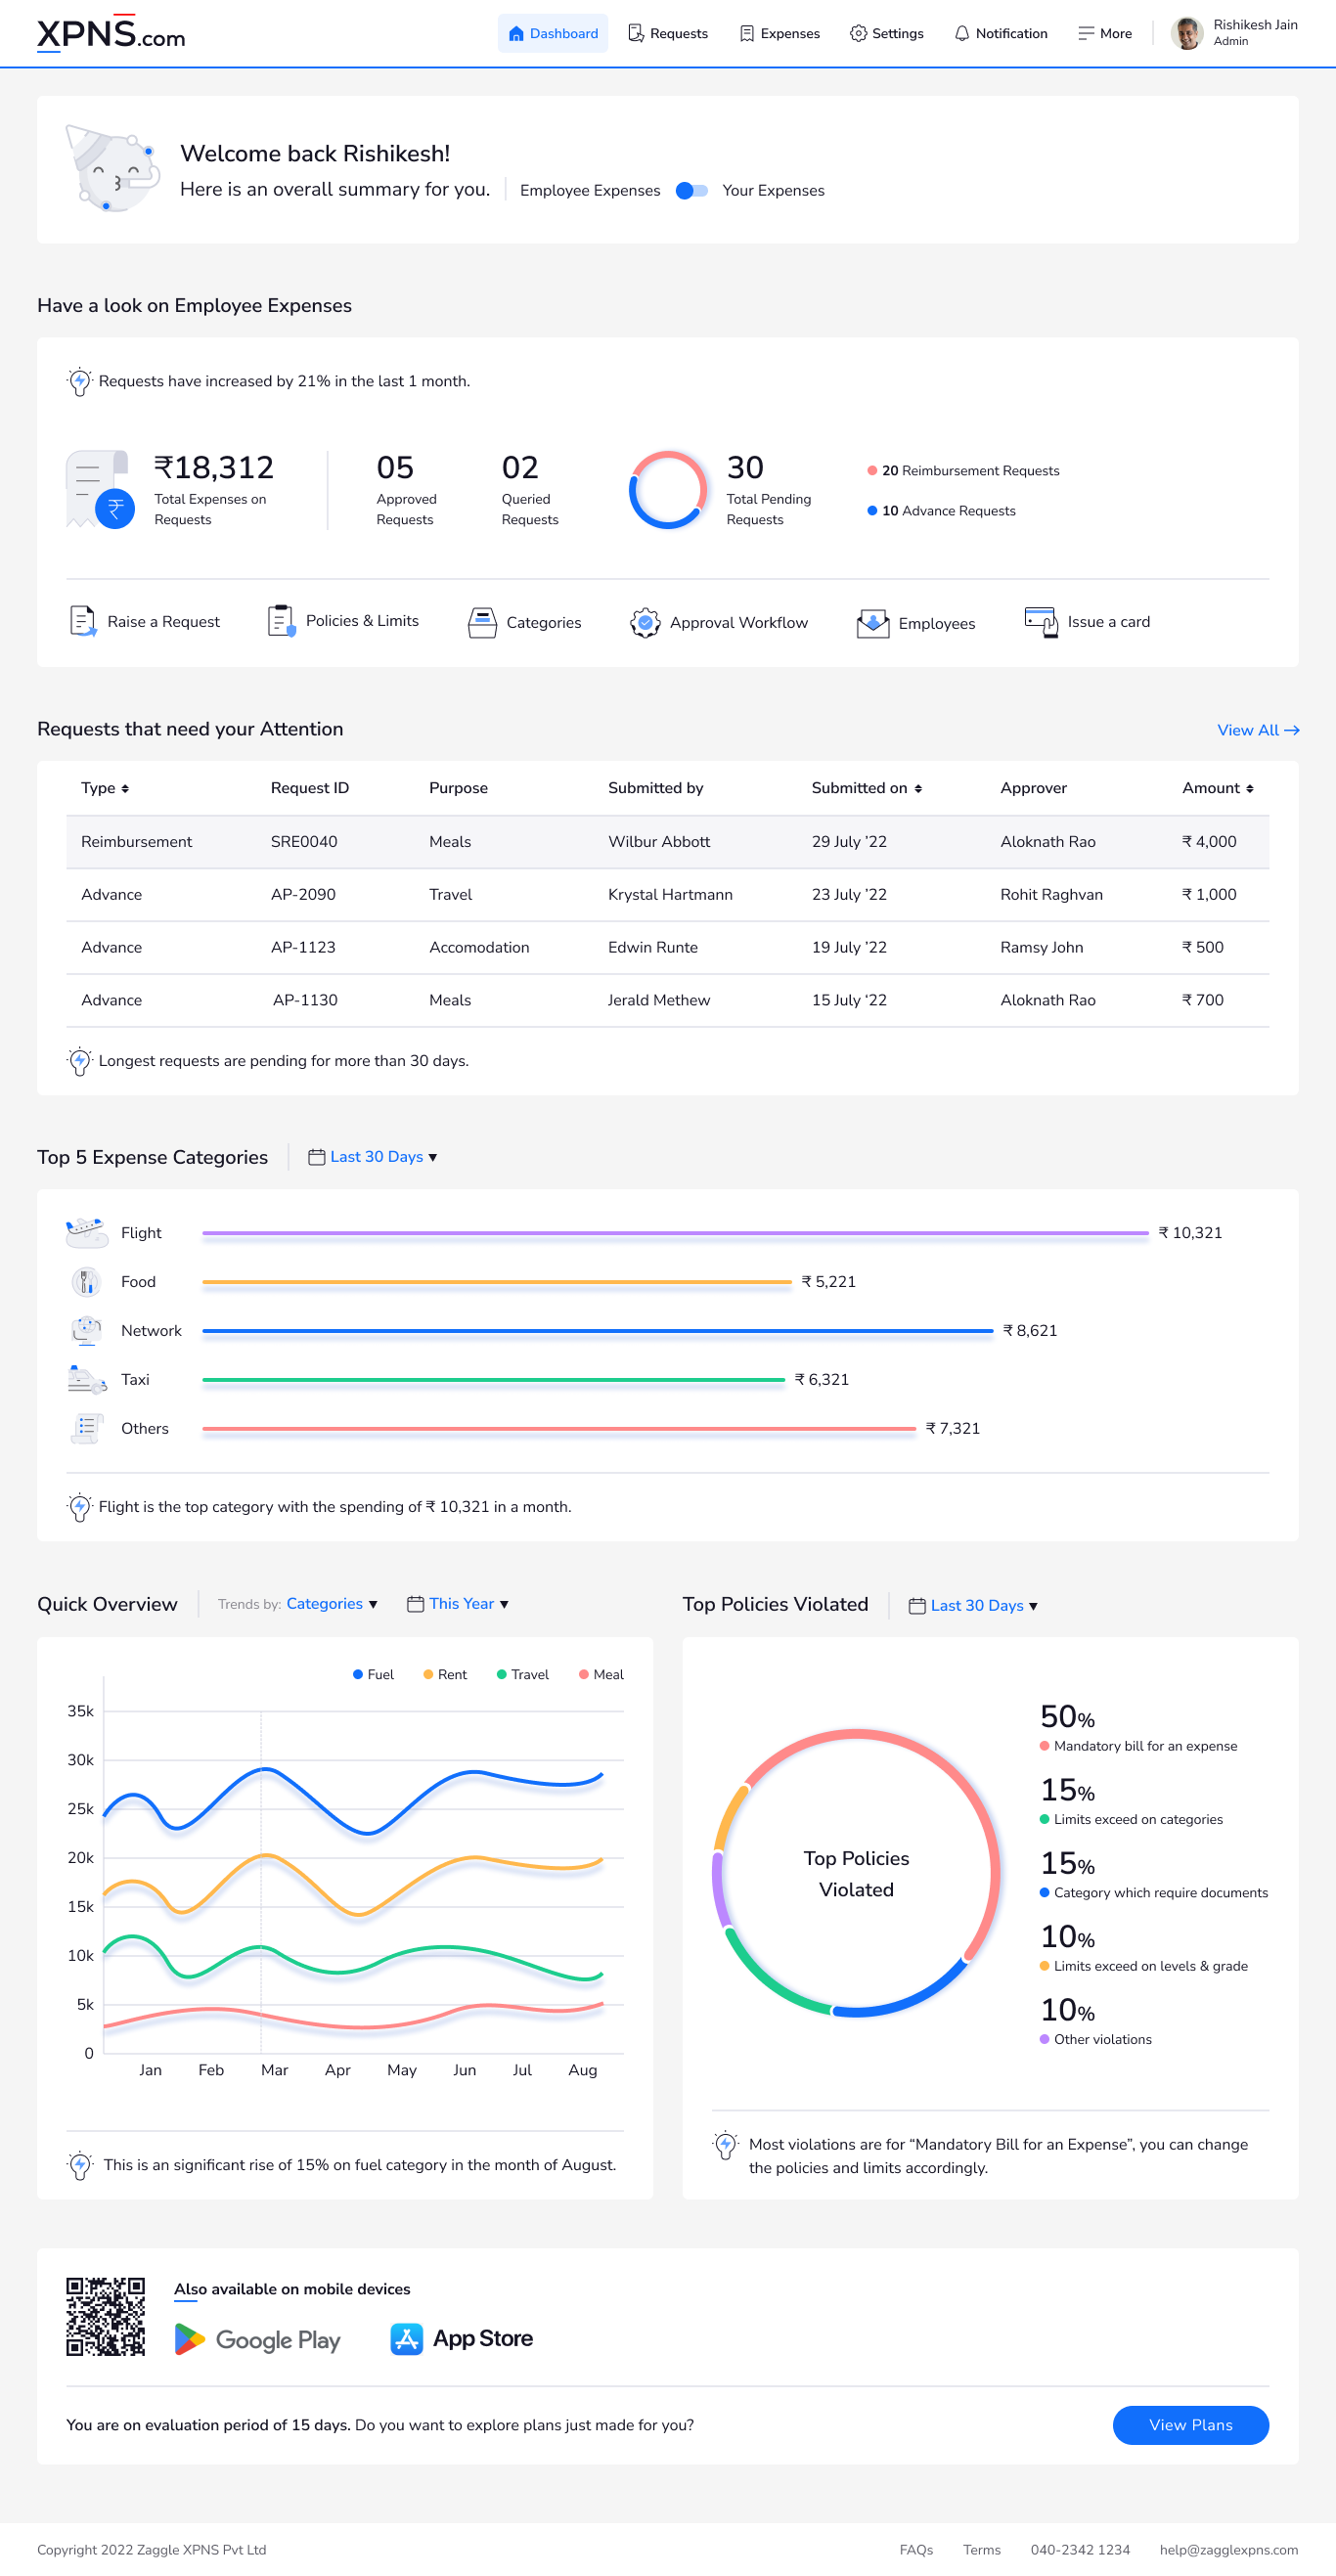The image size is (1336, 2576).
Task: Click the pending requests donut chart
Action: coord(668,490)
